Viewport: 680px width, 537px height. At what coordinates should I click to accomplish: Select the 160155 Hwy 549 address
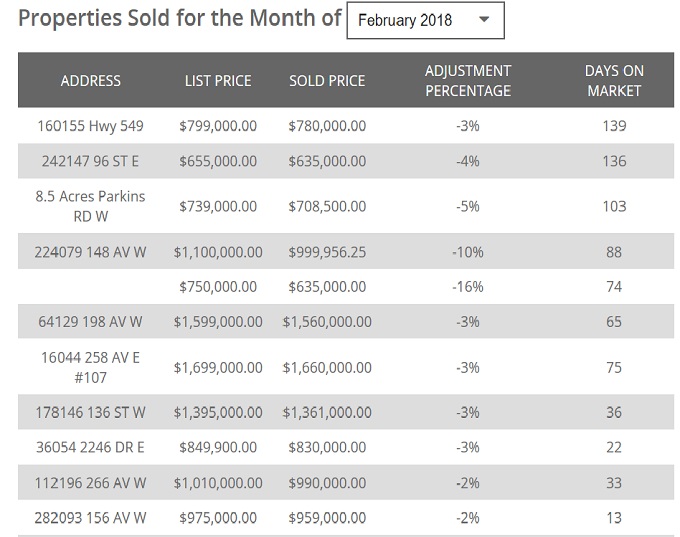coord(90,126)
